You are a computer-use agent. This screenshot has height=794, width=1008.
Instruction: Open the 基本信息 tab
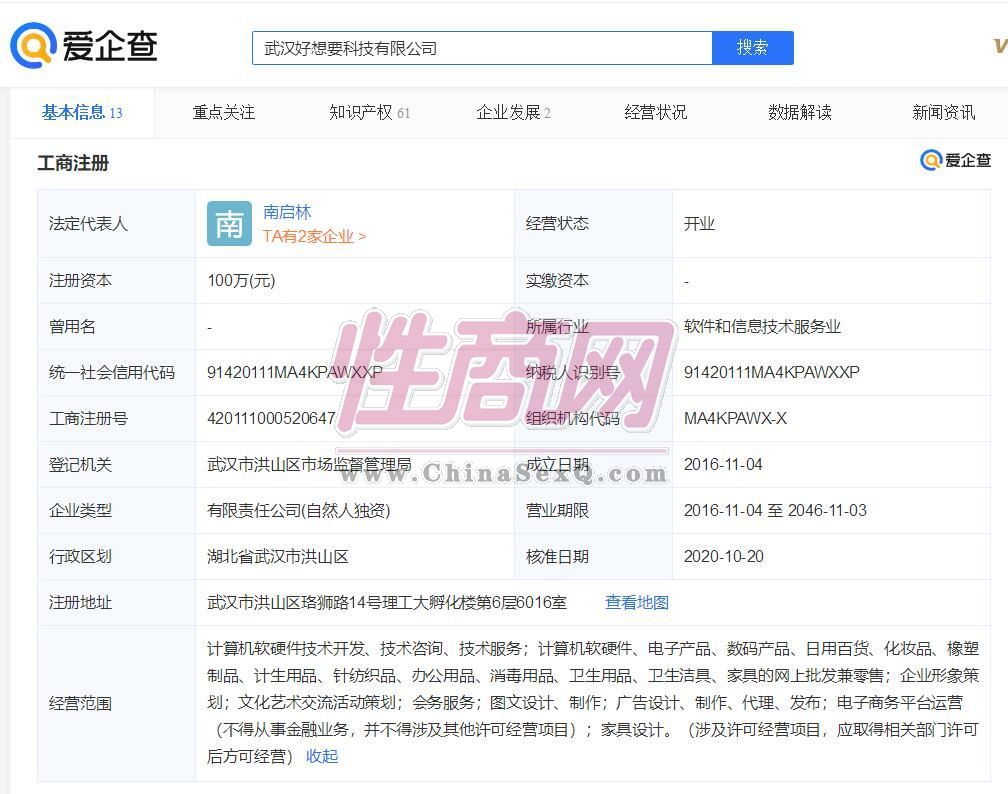(x=82, y=113)
